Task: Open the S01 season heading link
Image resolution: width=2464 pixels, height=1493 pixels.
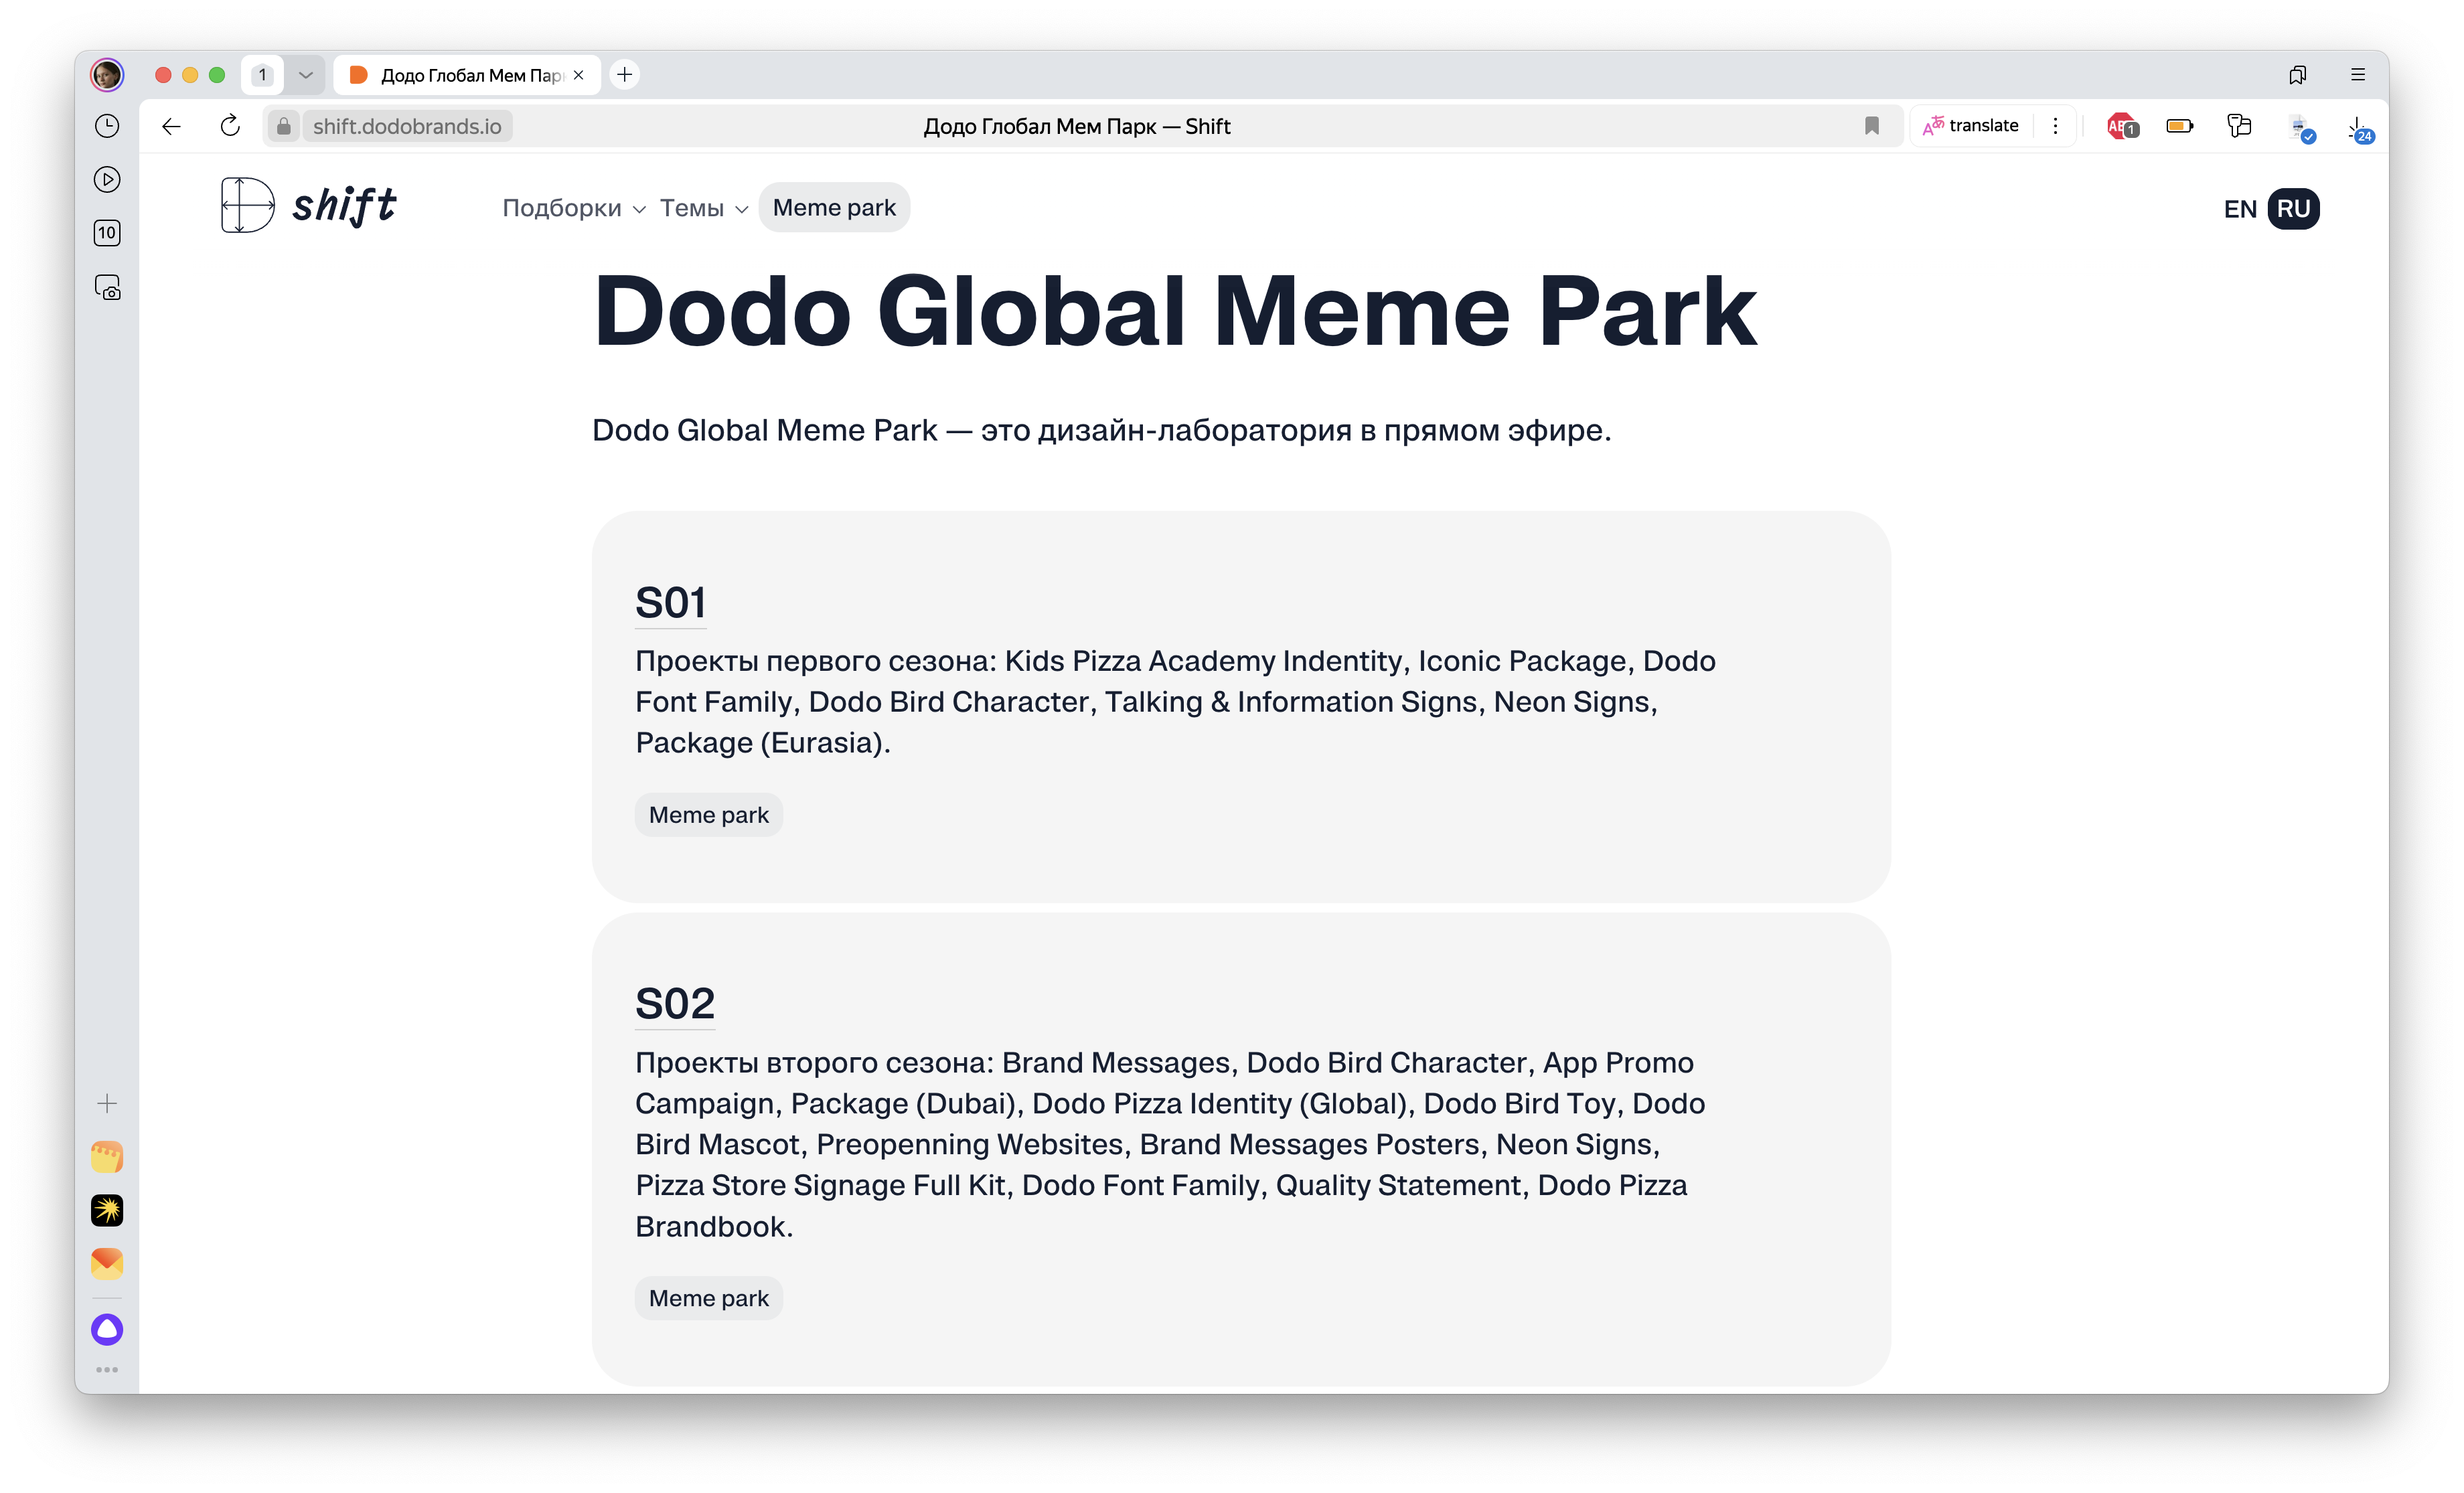Action: tap(670, 603)
